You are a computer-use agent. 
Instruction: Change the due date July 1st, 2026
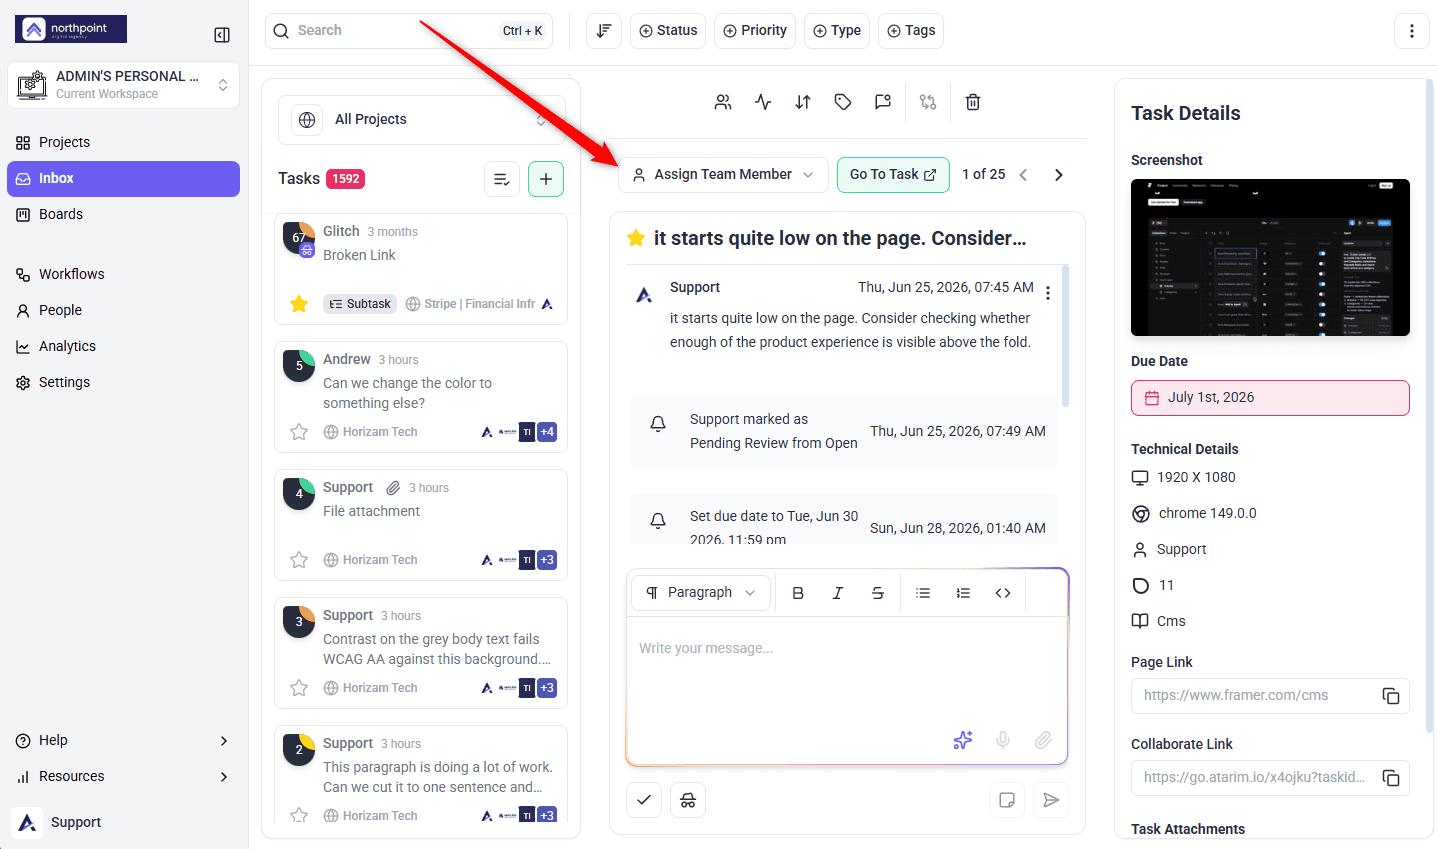pos(1270,398)
